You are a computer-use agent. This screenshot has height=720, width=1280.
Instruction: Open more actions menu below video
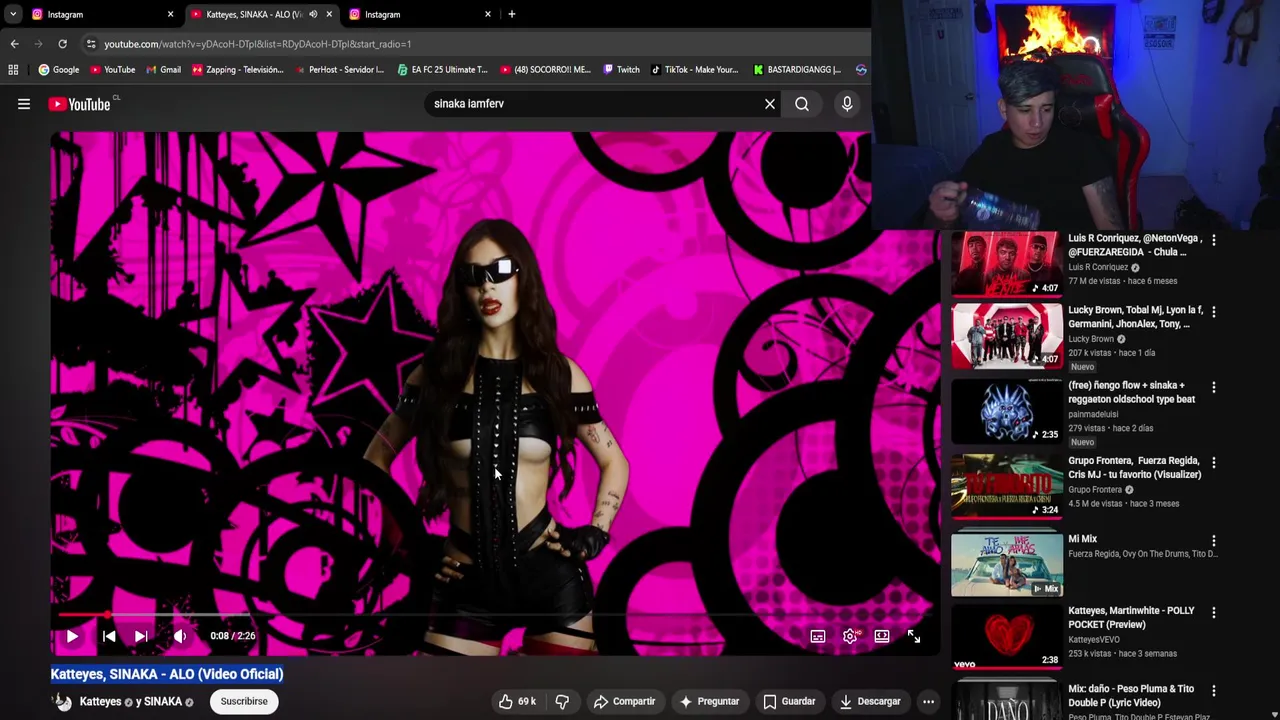(x=928, y=701)
